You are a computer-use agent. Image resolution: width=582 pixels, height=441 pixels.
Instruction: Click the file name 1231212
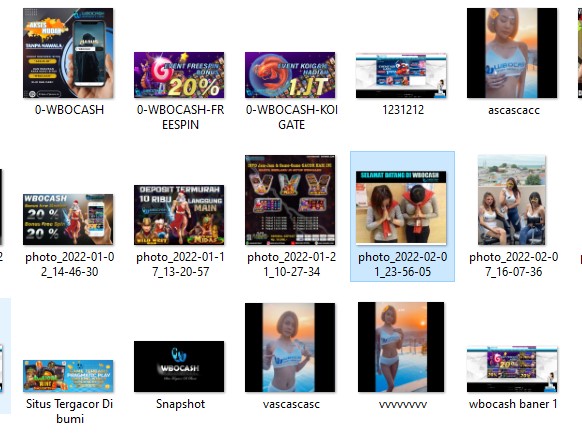[403, 110]
